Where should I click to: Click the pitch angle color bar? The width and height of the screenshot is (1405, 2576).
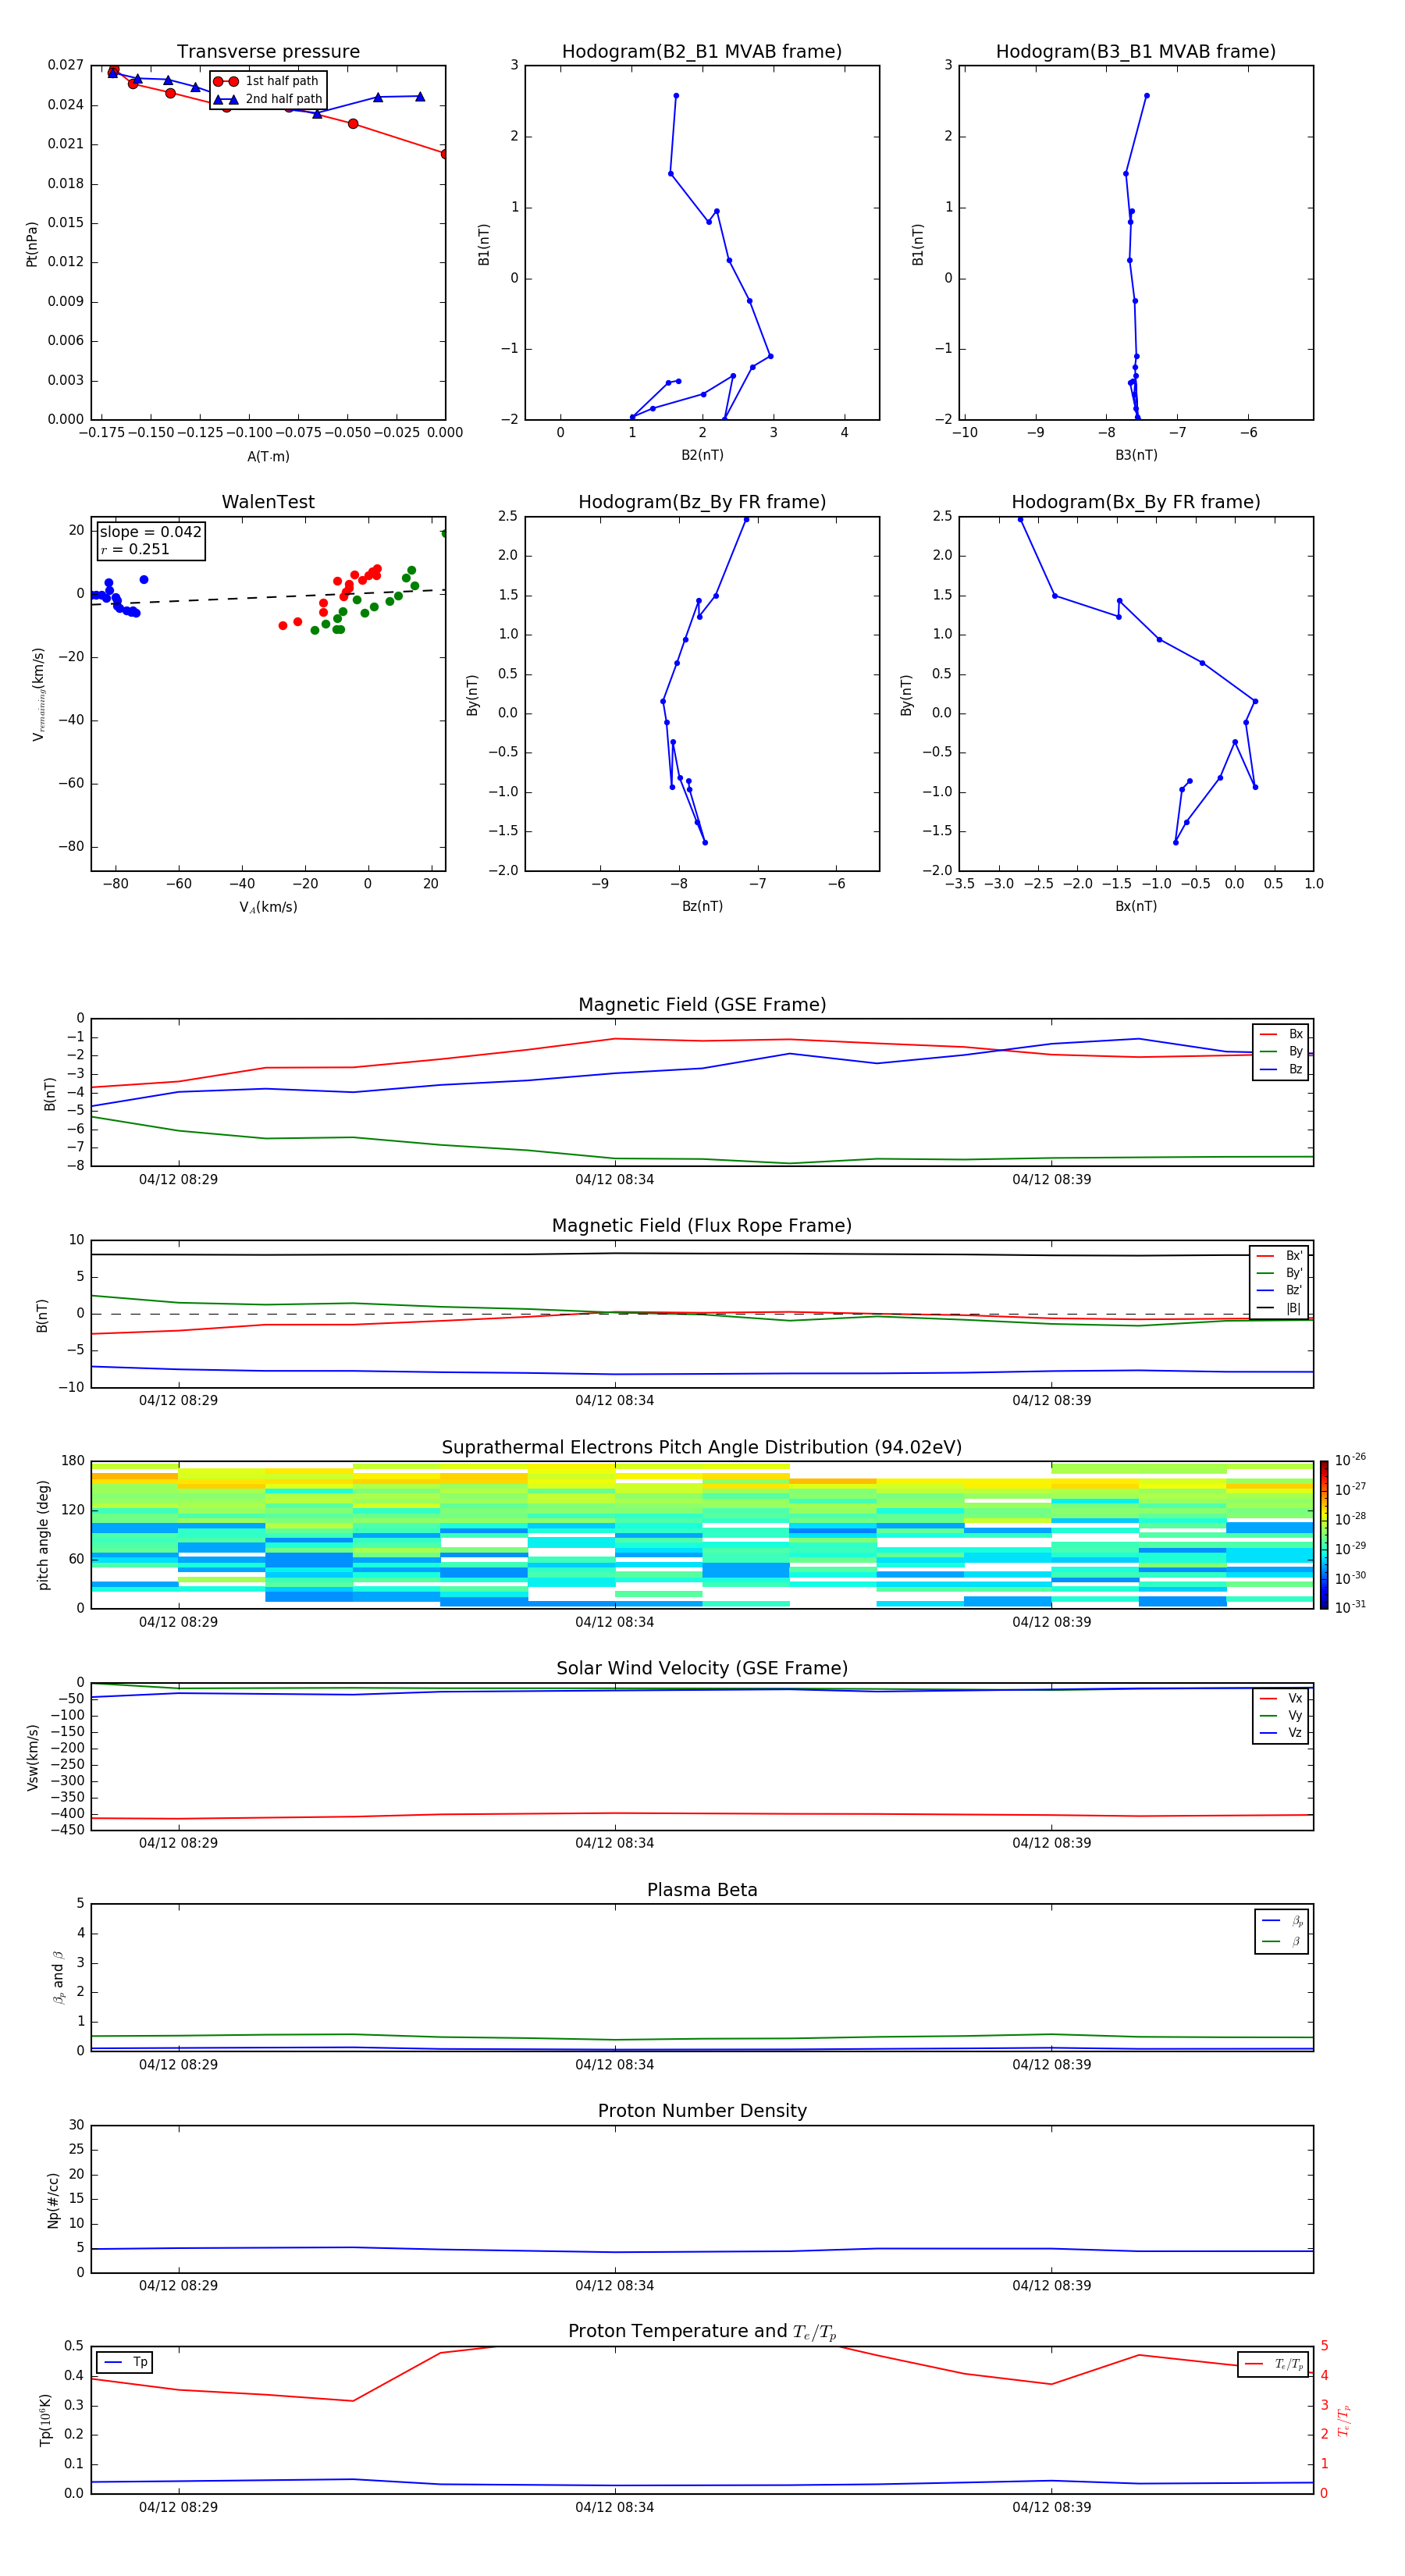(1324, 1535)
